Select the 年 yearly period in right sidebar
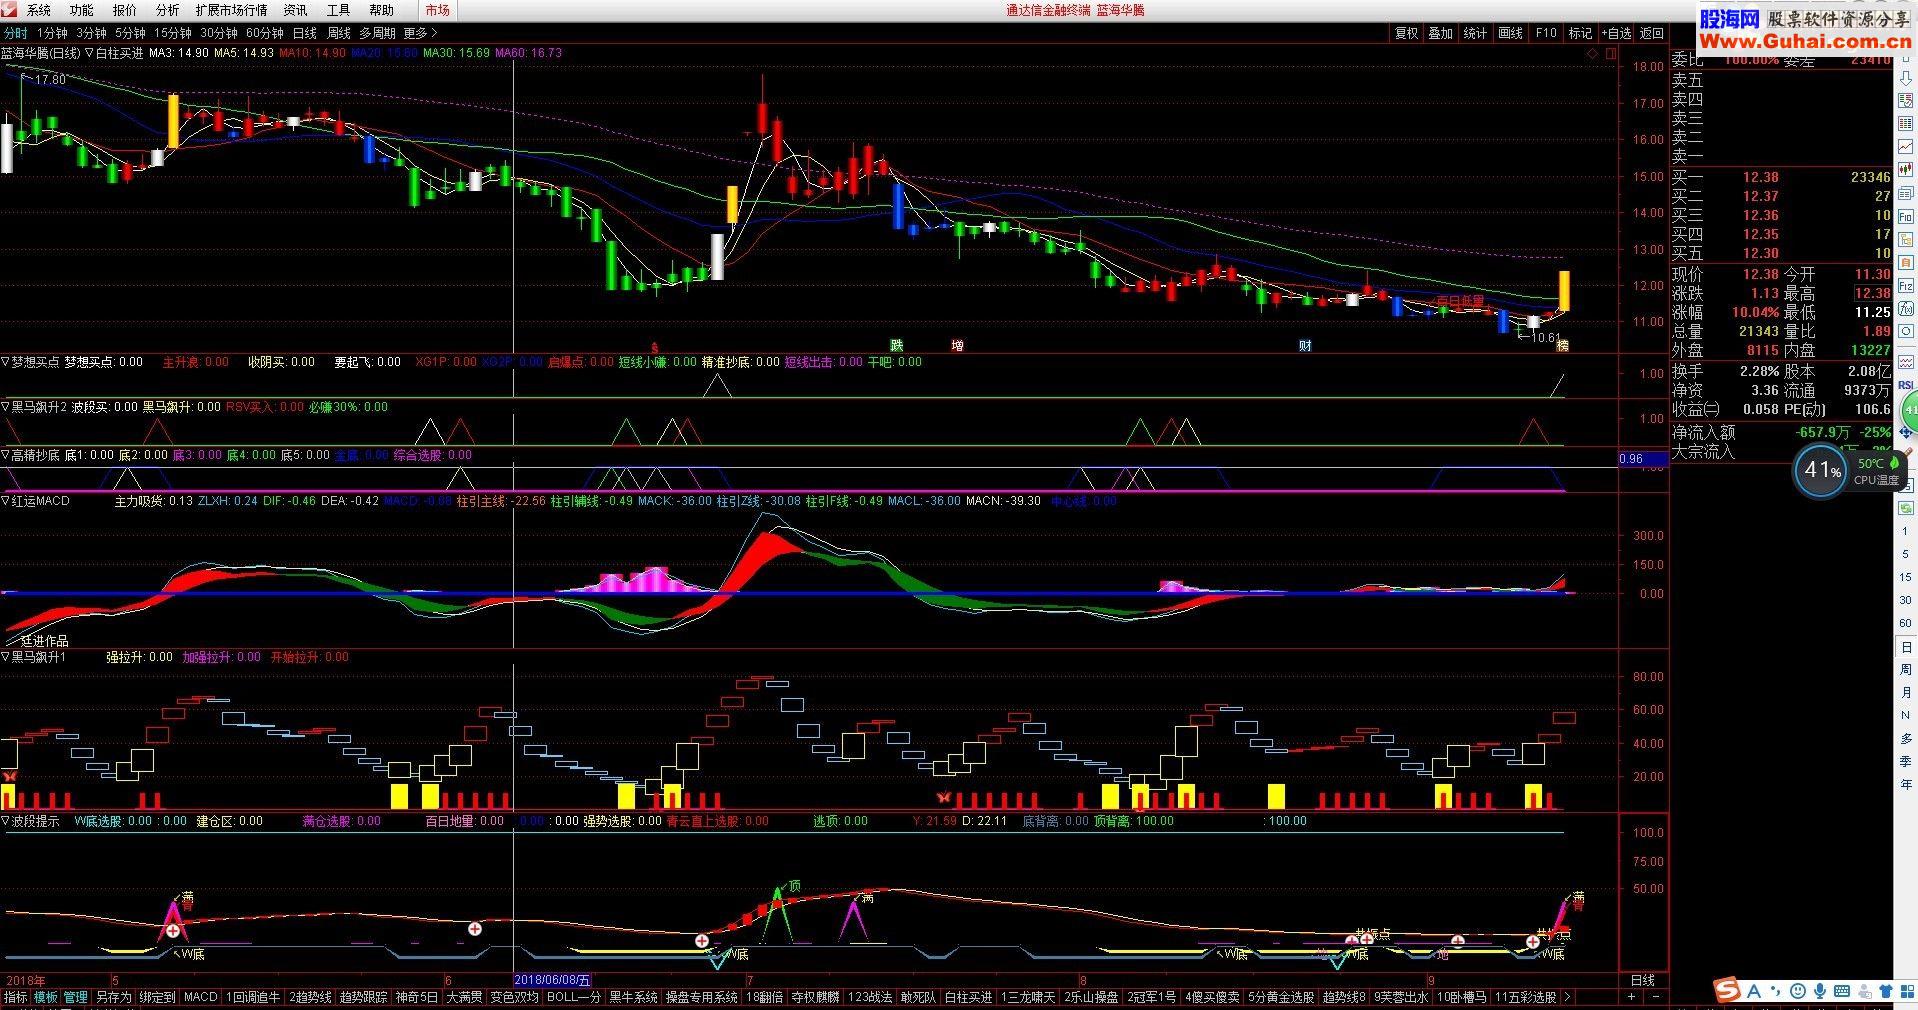The image size is (1918, 1010). coord(1906,784)
